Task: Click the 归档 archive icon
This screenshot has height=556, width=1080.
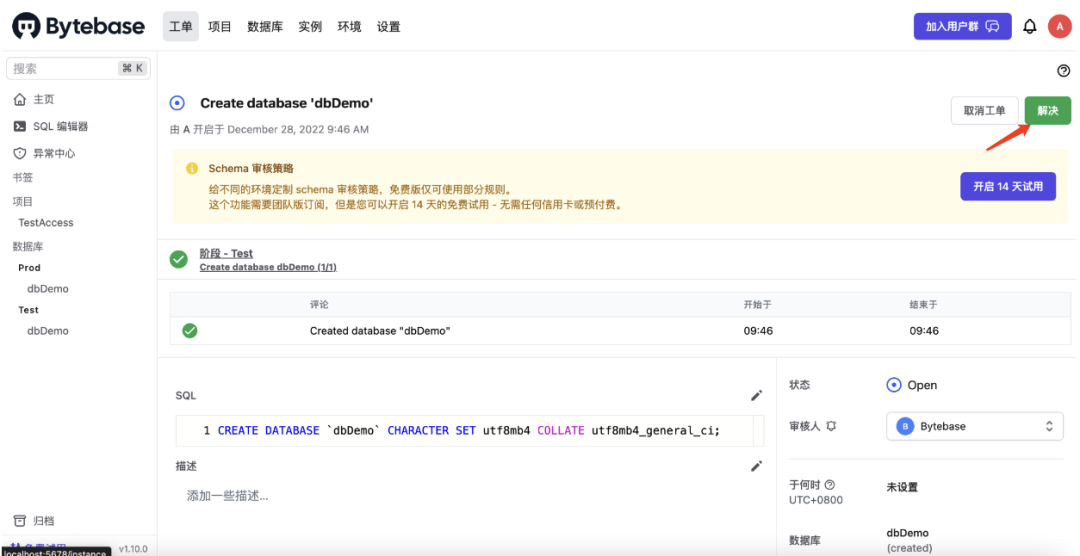Action: (20, 521)
